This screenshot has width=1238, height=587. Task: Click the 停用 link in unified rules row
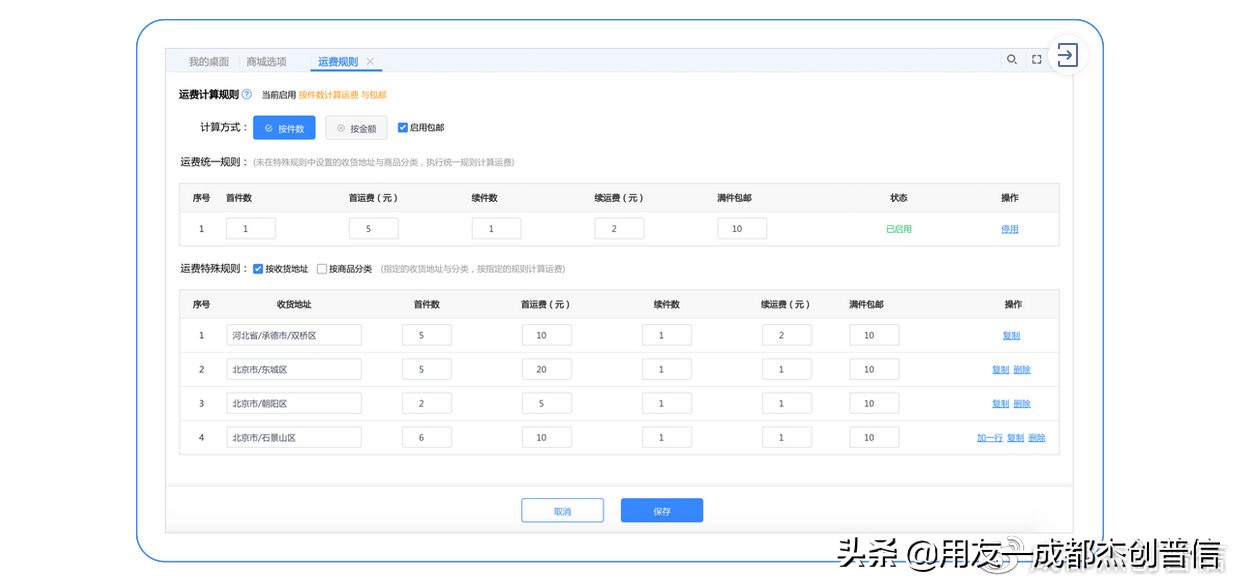1010,228
